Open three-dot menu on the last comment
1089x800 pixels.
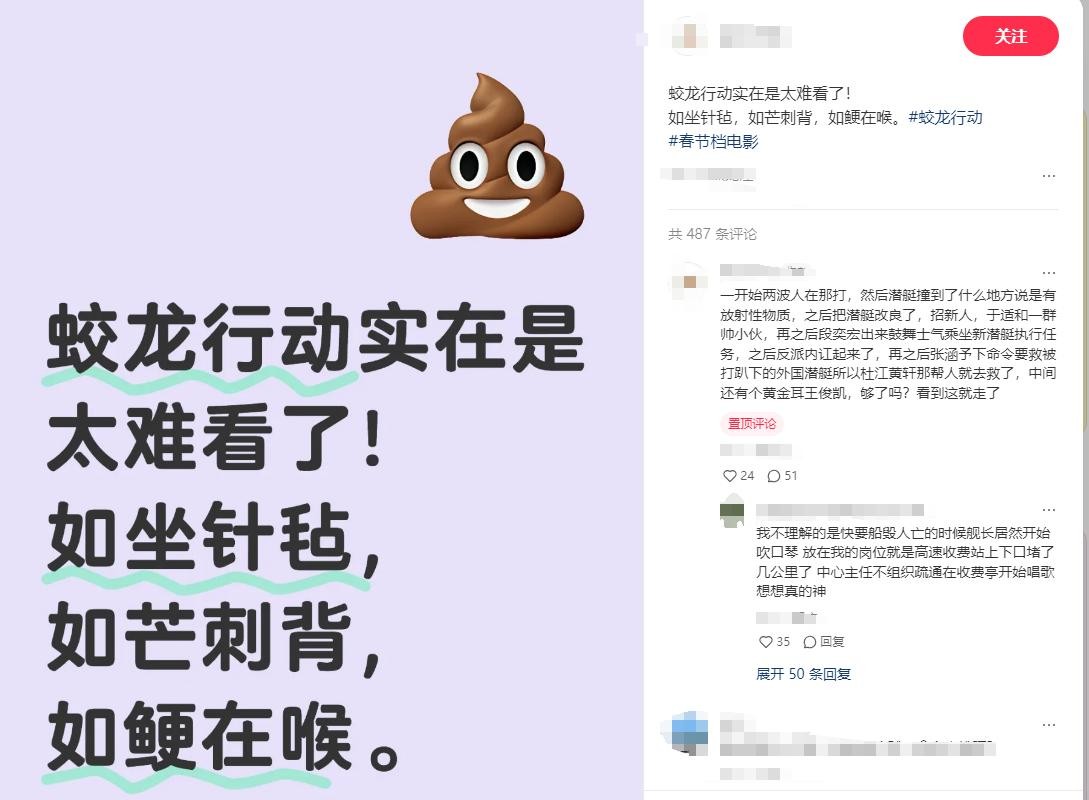(1049, 725)
